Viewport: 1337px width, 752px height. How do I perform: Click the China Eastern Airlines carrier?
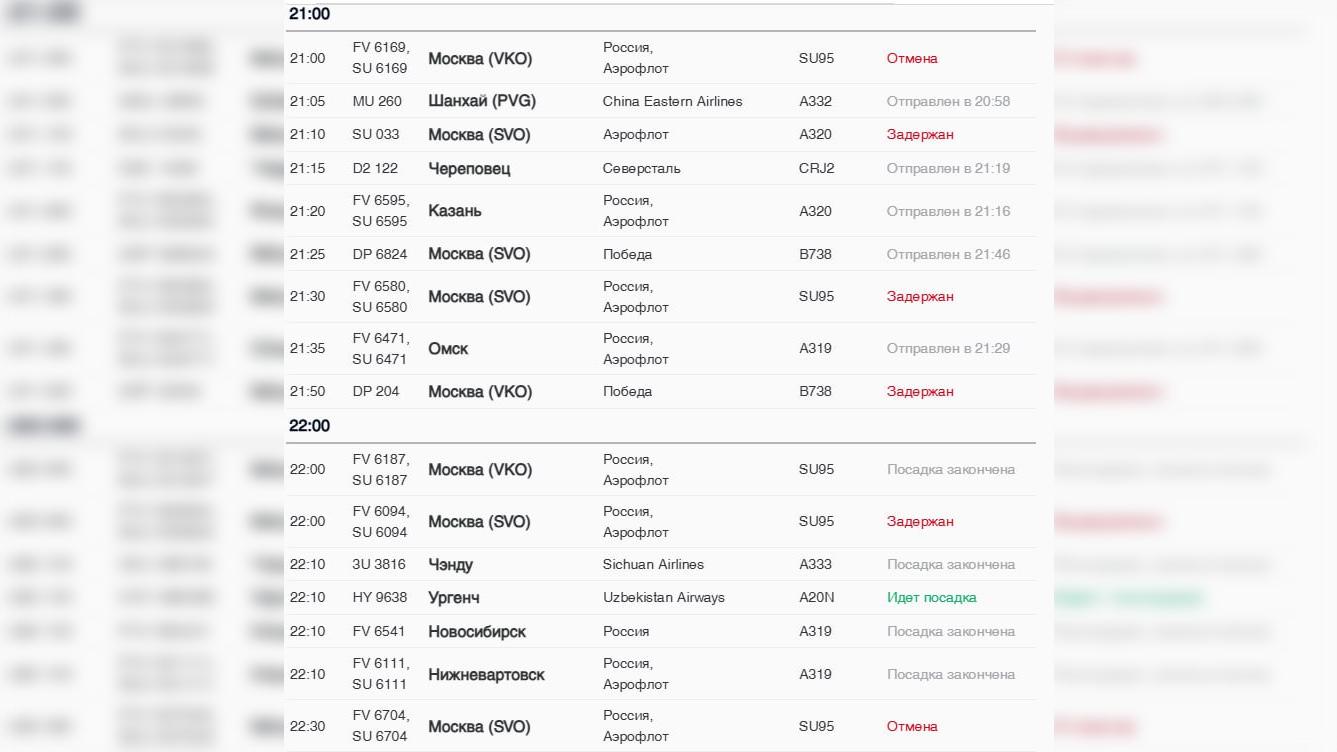coord(672,101)
